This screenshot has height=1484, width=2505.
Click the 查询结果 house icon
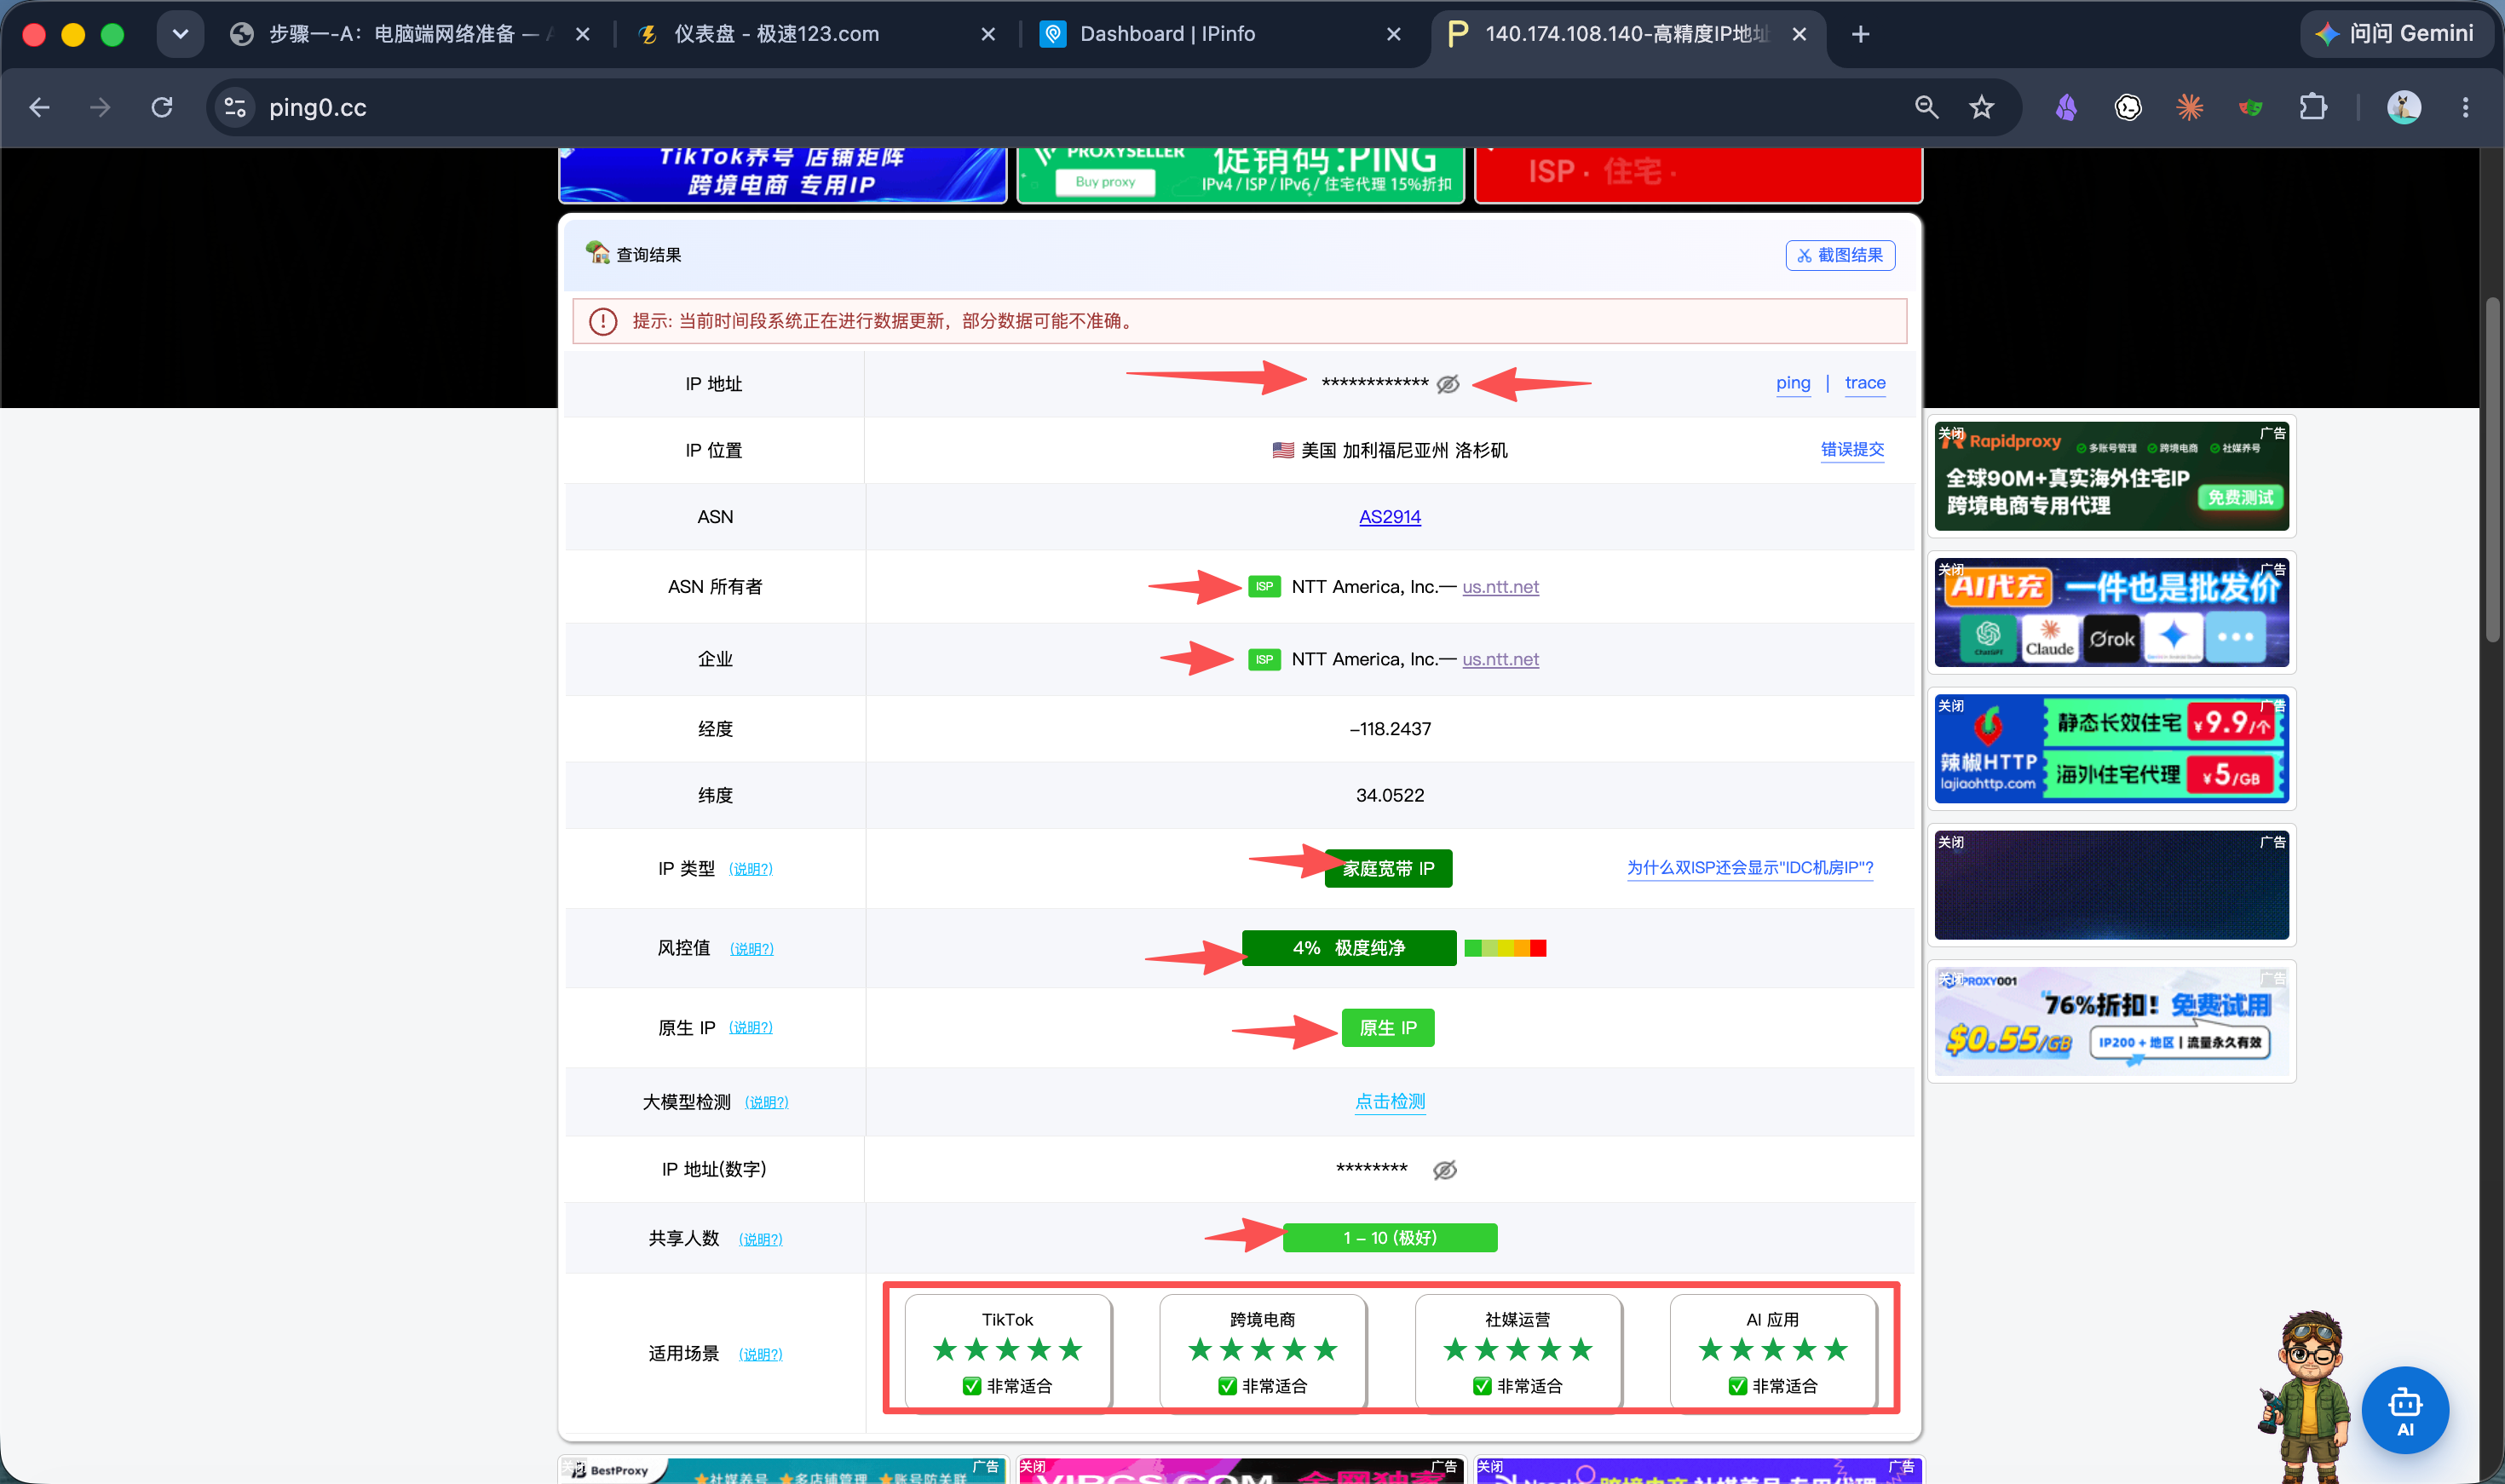[598, 252]
